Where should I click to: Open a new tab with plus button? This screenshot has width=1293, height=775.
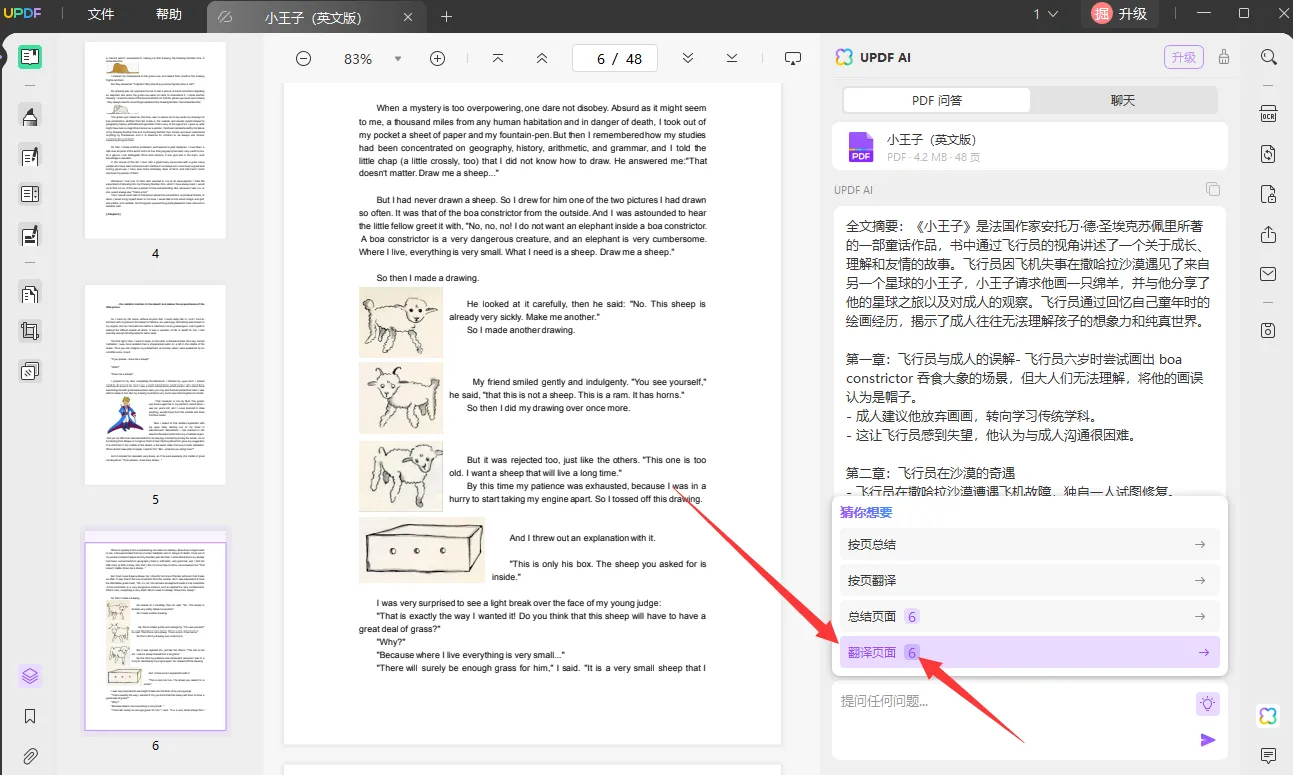coord(447,16)
